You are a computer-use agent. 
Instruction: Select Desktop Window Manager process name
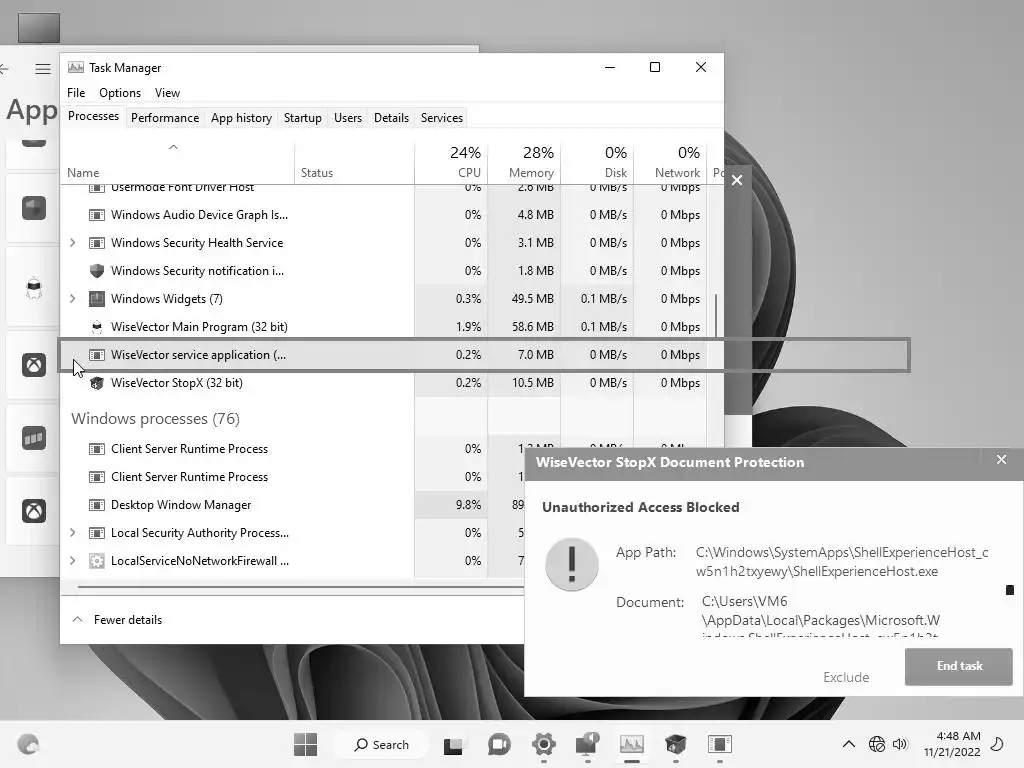181,505
